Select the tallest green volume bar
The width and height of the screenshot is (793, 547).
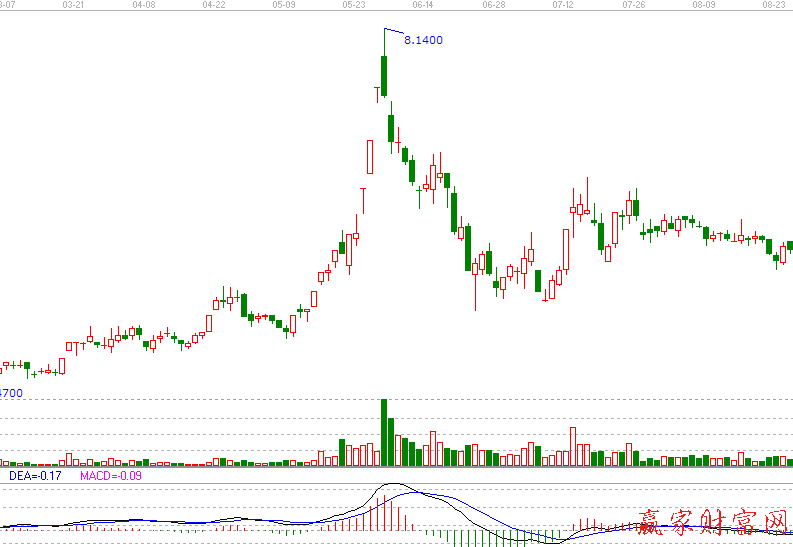383,432
